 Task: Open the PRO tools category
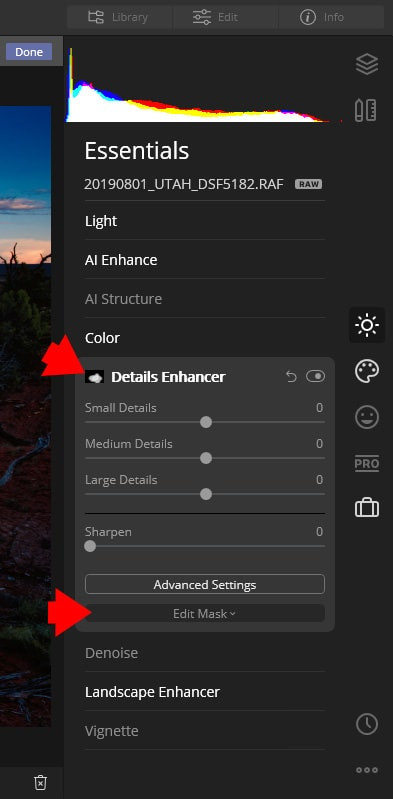[367, 464]
